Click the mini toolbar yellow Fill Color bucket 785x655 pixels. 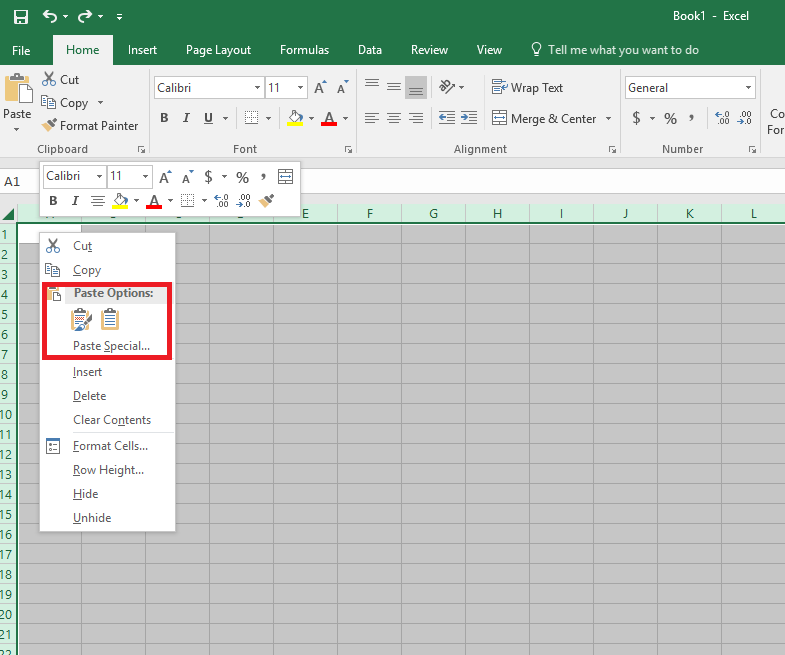pyautogui.click(x=120, y=201)
